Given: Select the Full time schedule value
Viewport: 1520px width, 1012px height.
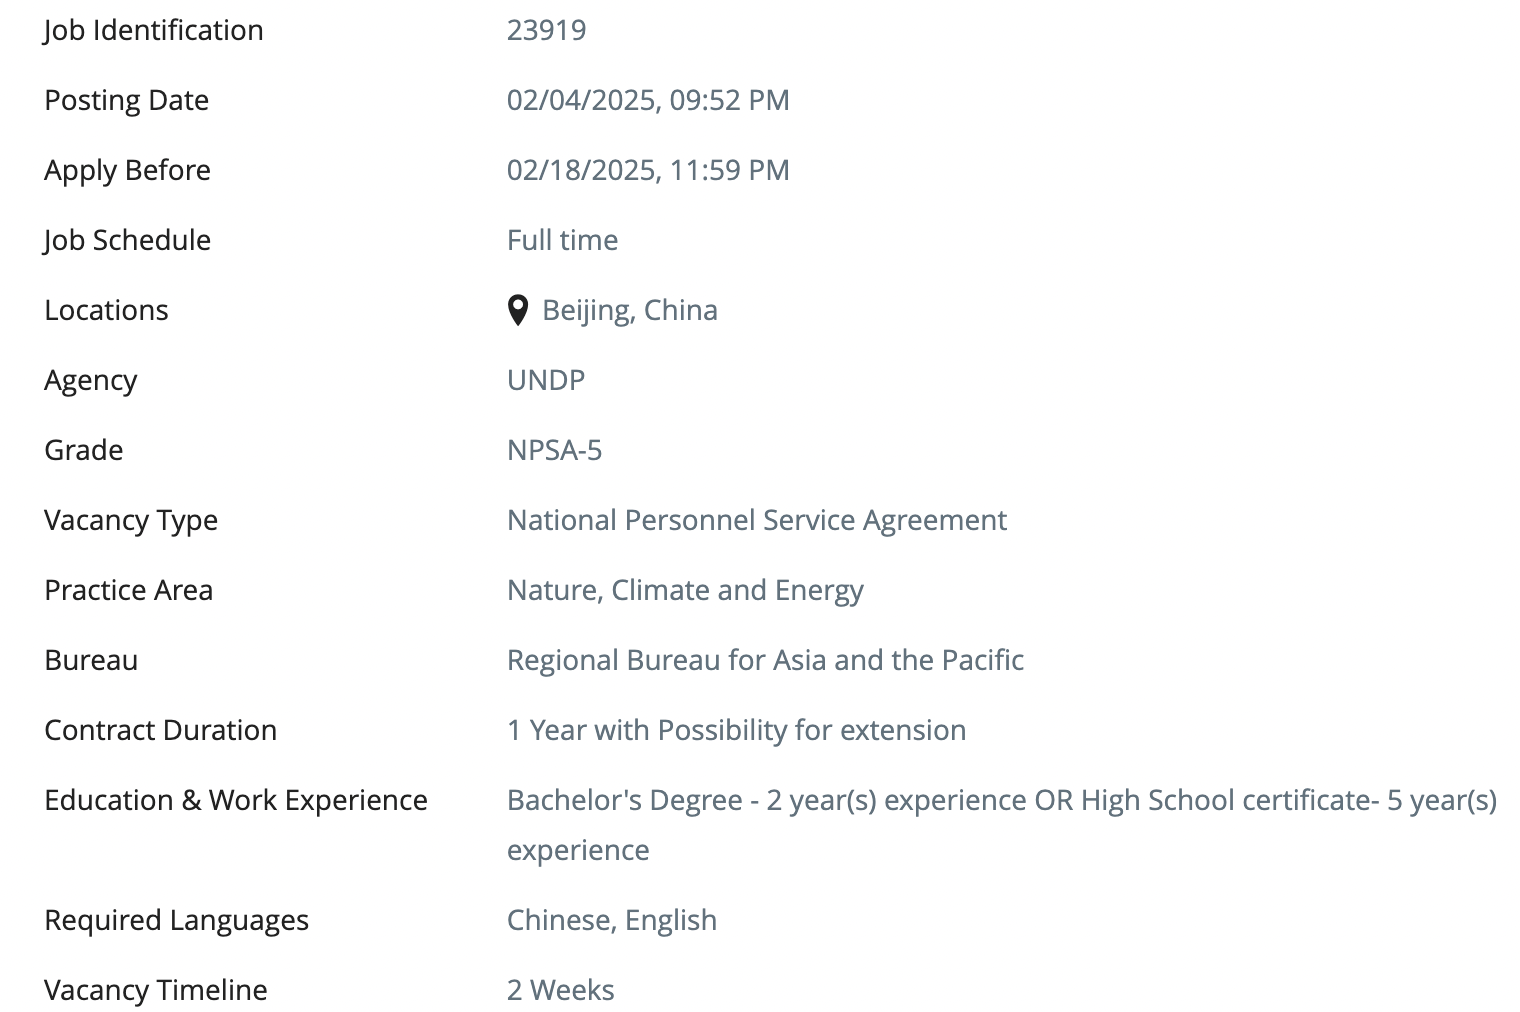Looking at the screenshot, I should [562, 240].
